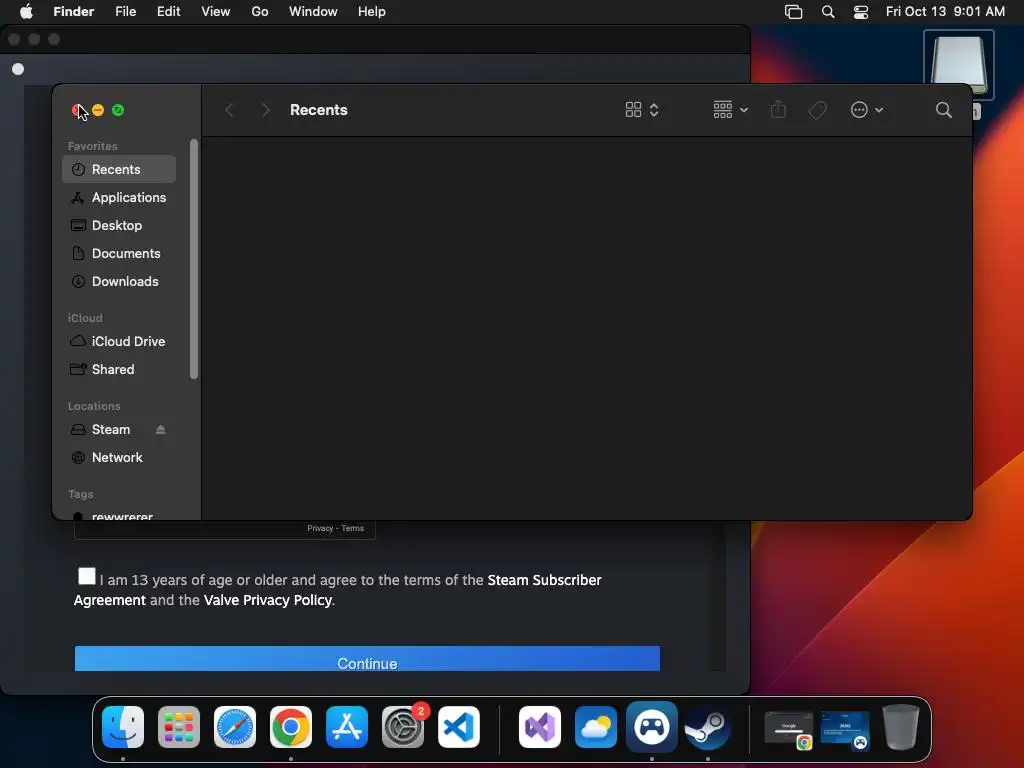
Task: Launch Visual Studio Code from Dock
Action: pos(458,727)
